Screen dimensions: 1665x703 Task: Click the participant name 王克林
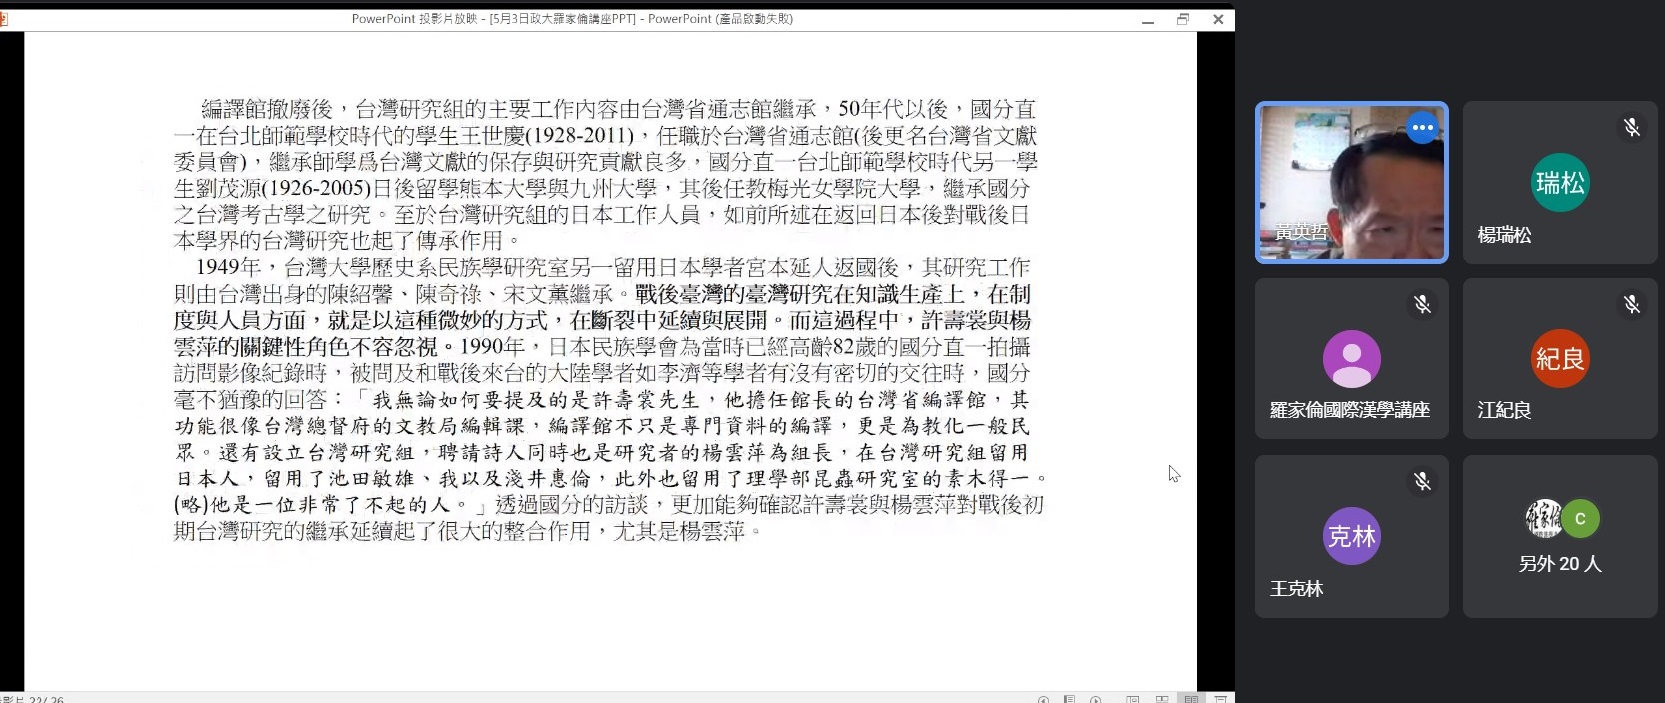pos(1296,589)
